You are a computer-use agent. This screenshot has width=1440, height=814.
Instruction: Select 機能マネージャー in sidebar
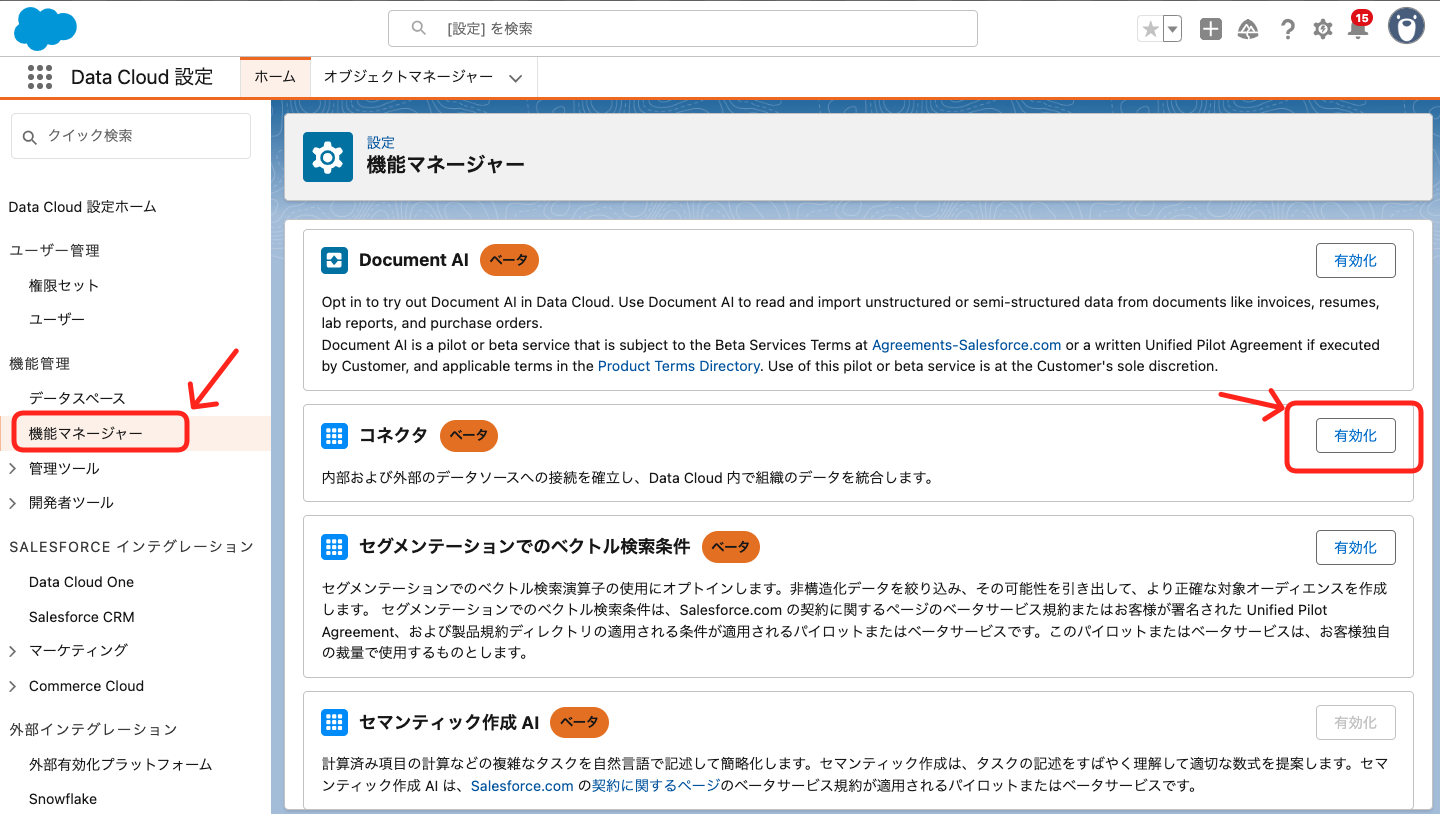click(x=86, y=433)
